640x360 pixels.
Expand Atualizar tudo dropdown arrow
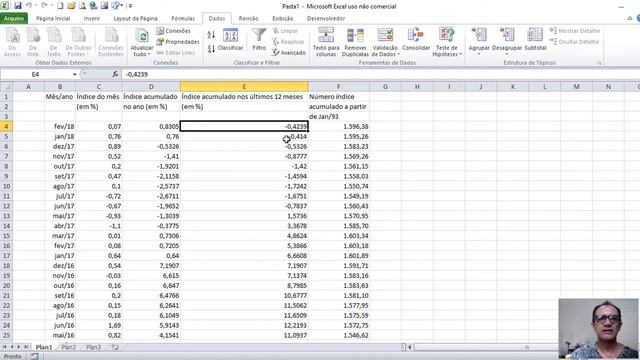point(149,54)
